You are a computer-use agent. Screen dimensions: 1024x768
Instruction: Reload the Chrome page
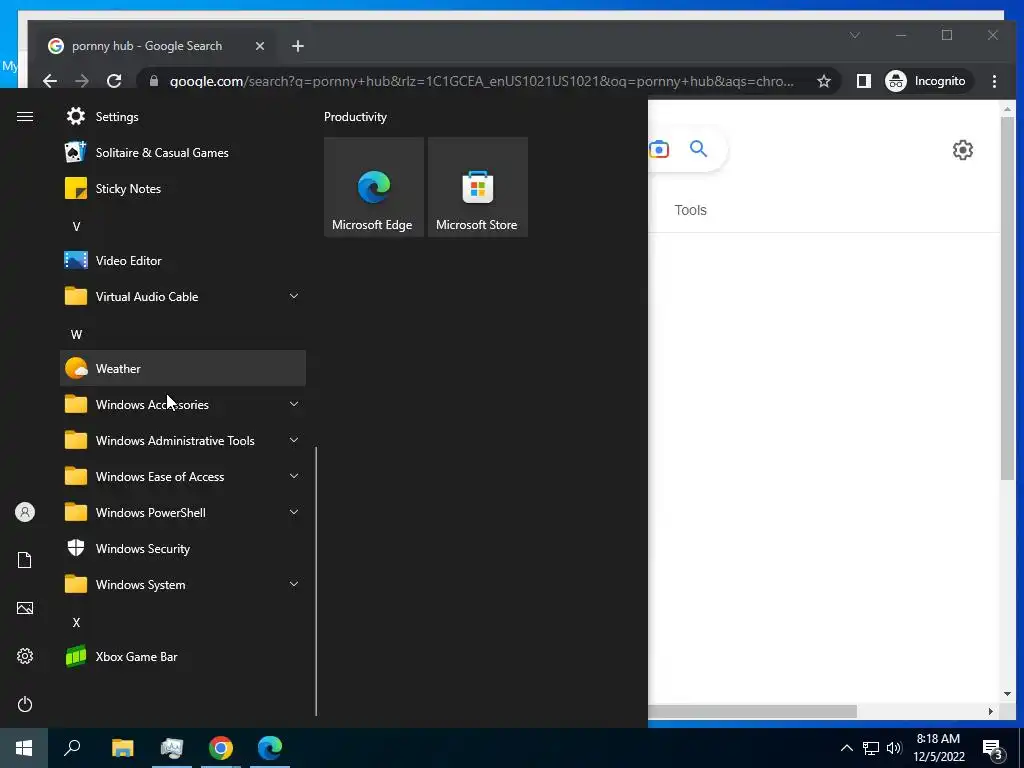tap(114, 81)
